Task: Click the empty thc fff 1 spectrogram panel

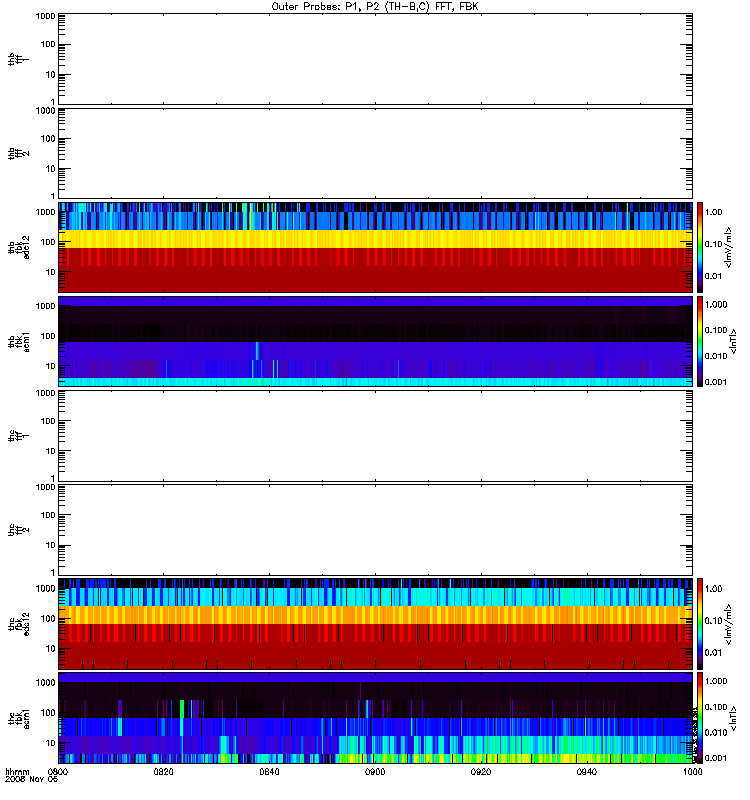Action: pyautogui.click(x=375, y=436)
